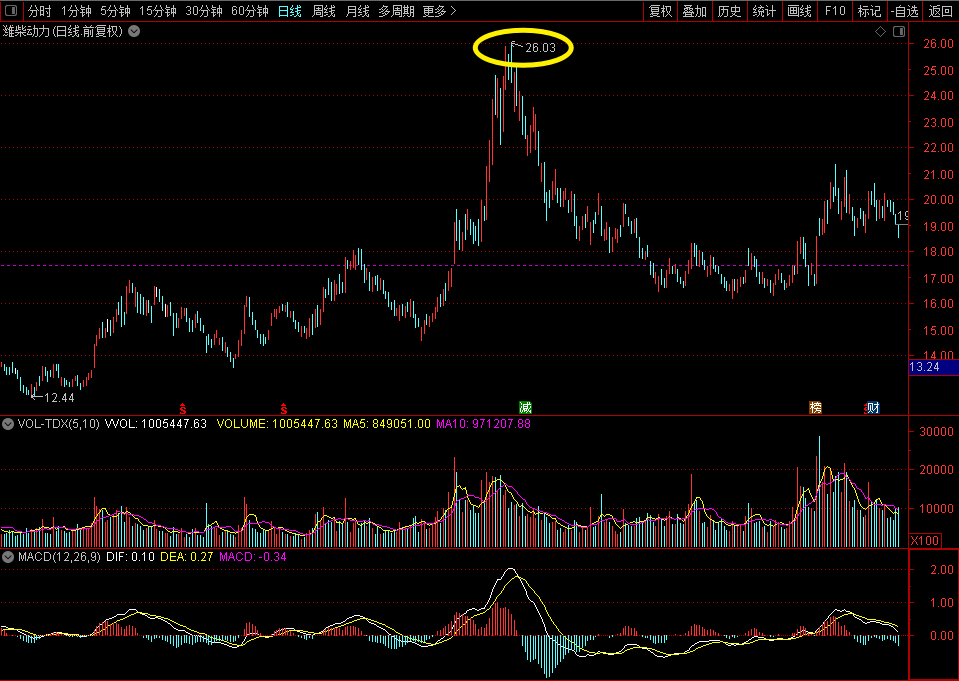Click the 叠加 overlay button
The image size is (959, 681).
[695, 11]
